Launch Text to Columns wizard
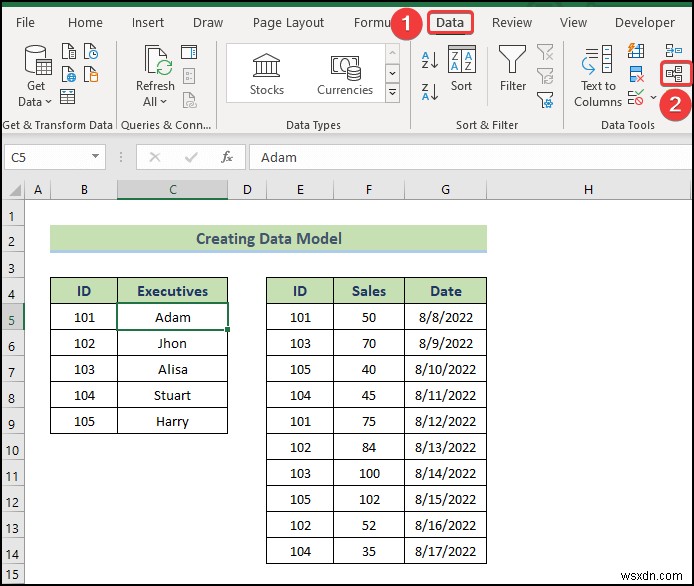Image resolution: width=694 pixels, height=586 pixels. coord(598,76)
